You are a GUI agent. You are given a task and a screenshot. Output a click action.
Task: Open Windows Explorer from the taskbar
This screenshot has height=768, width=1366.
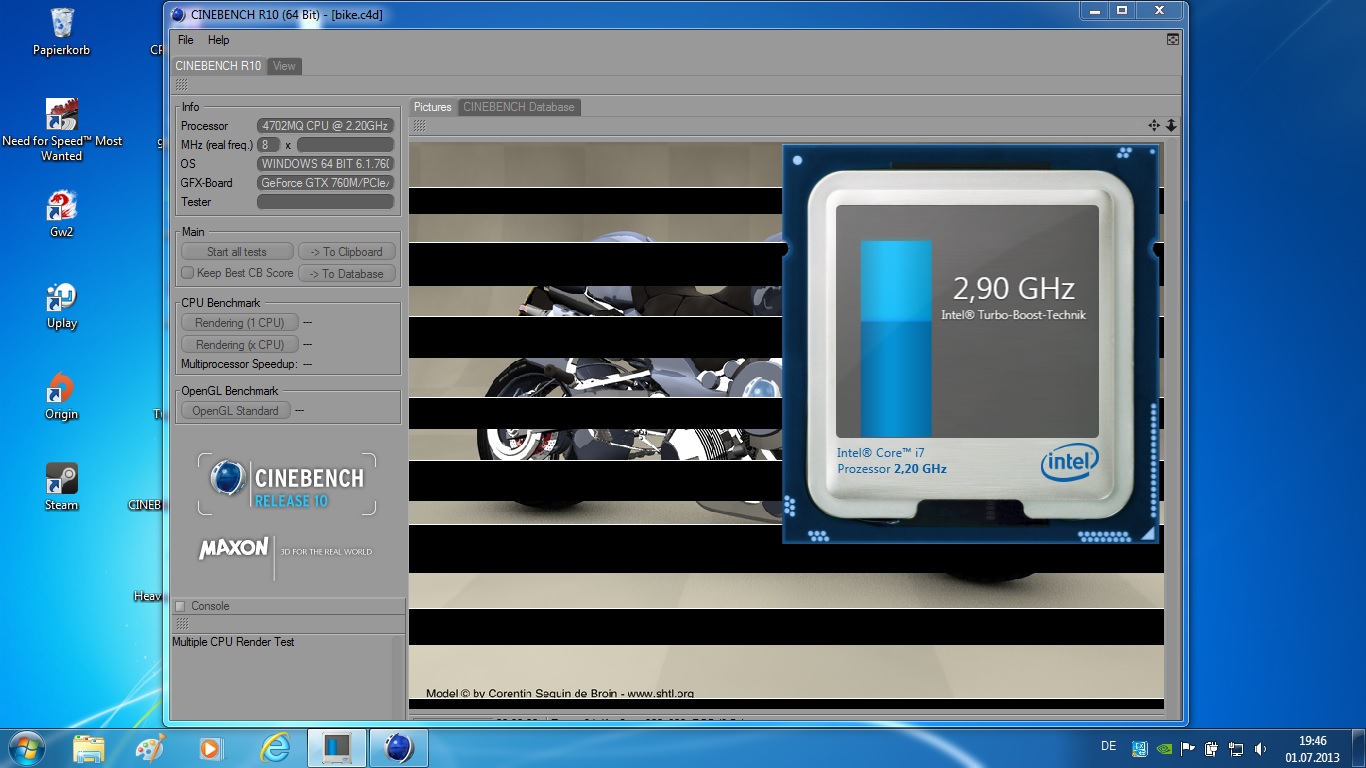coord(88,748)
